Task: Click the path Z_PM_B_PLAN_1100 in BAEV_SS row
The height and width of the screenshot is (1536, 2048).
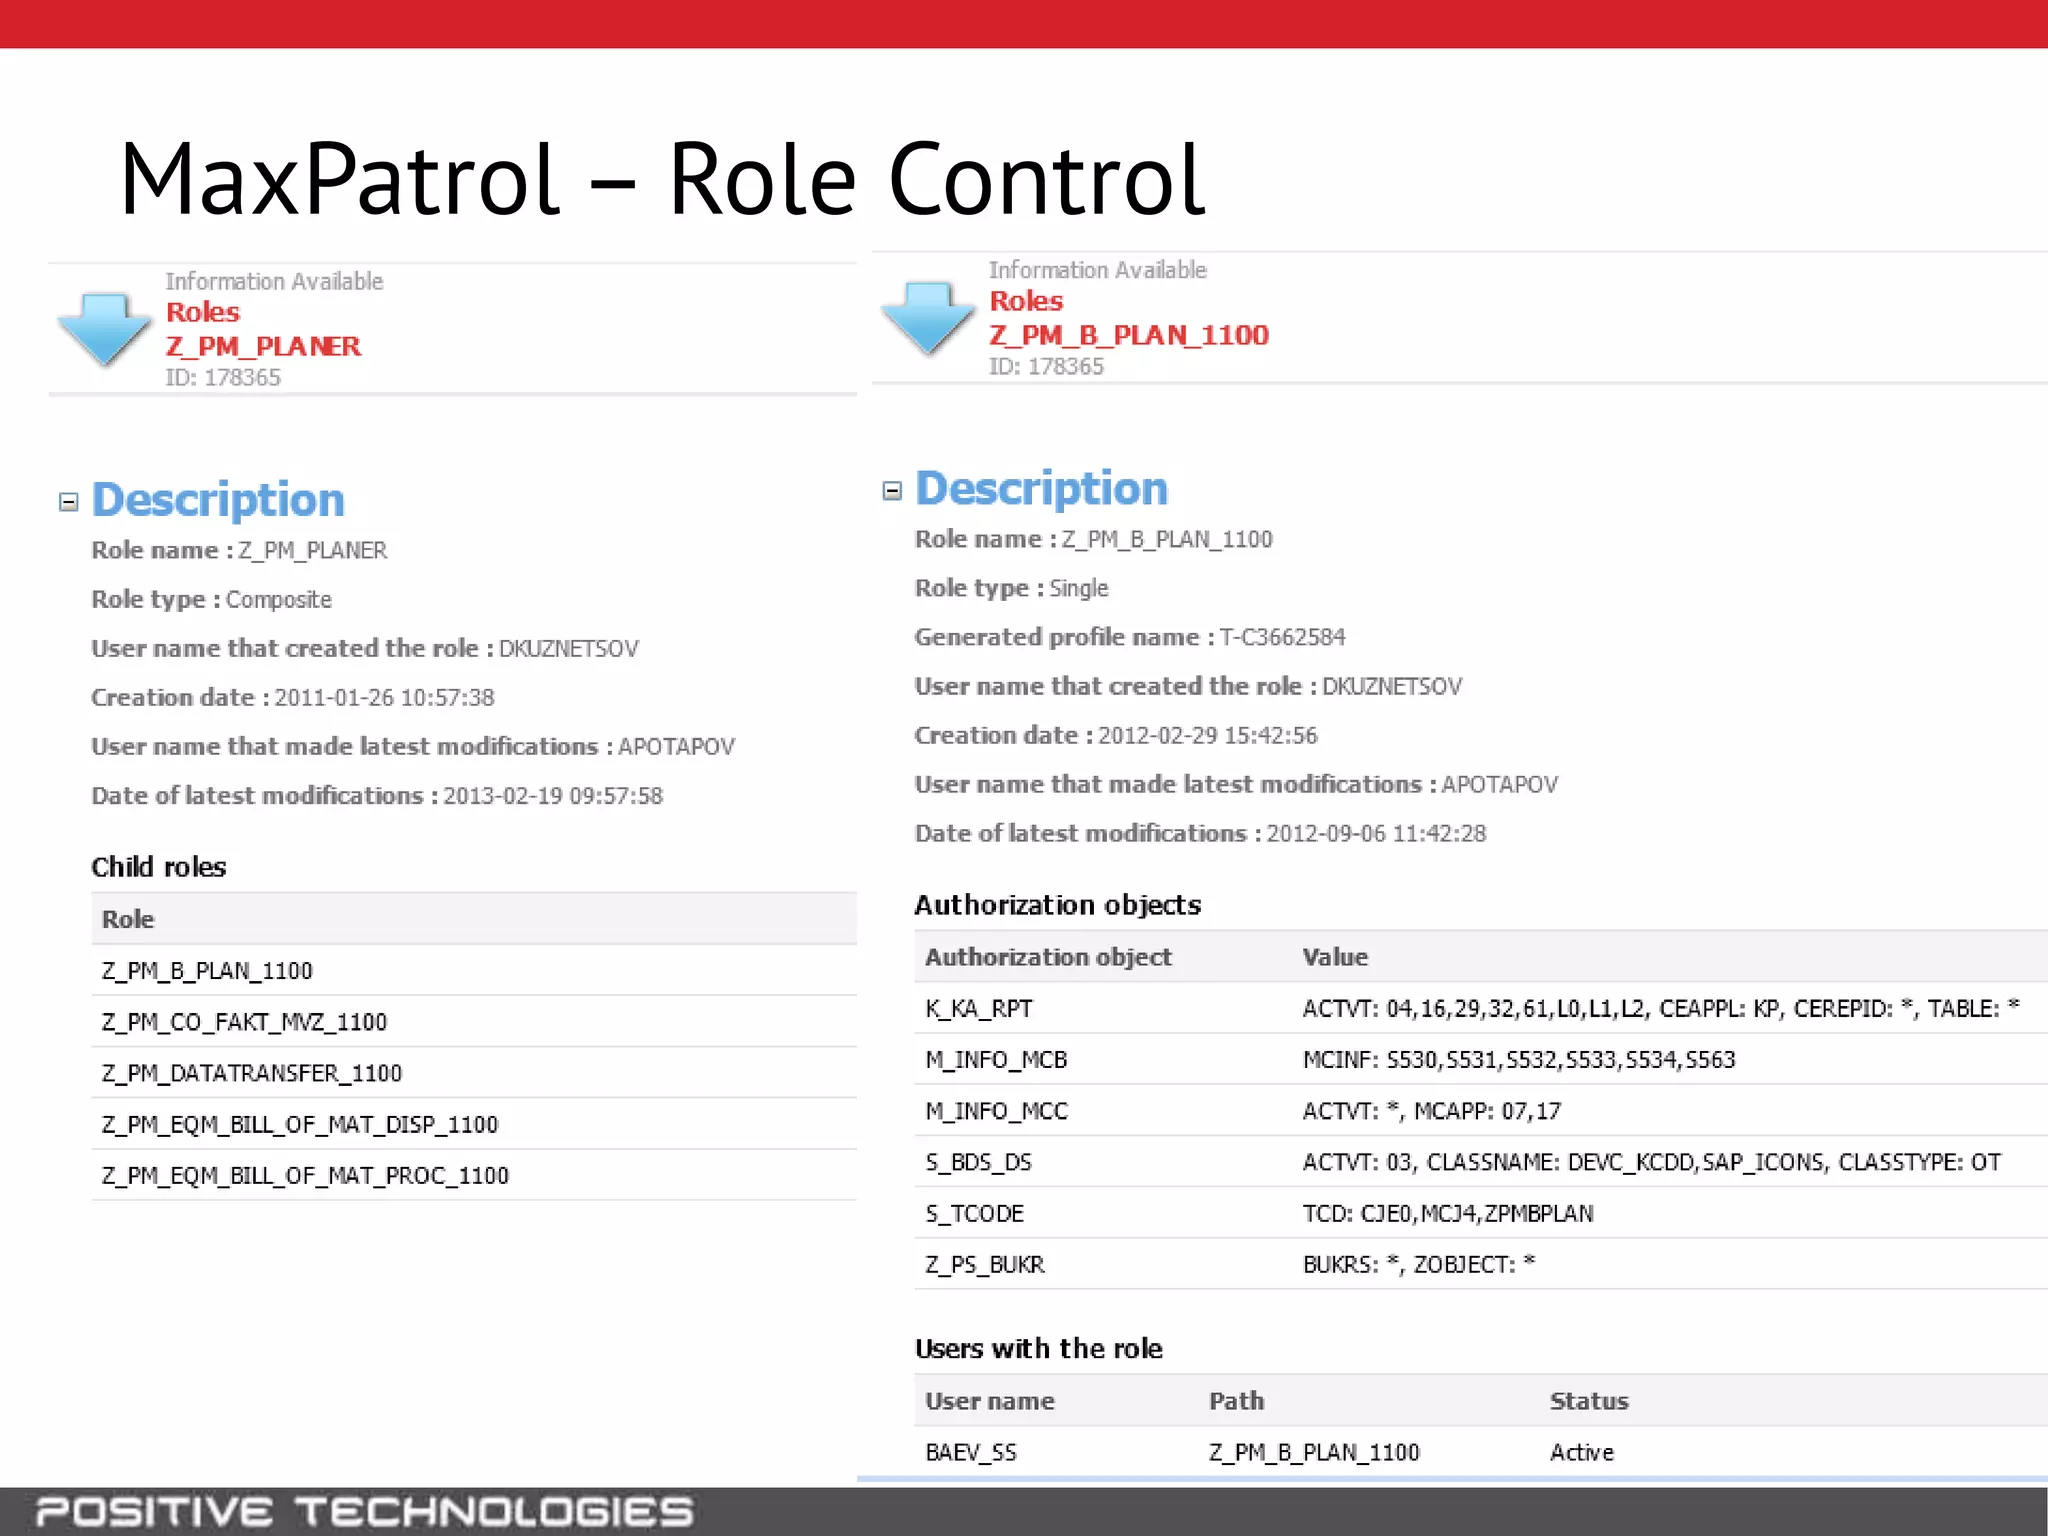Action: [1314, 1452]
